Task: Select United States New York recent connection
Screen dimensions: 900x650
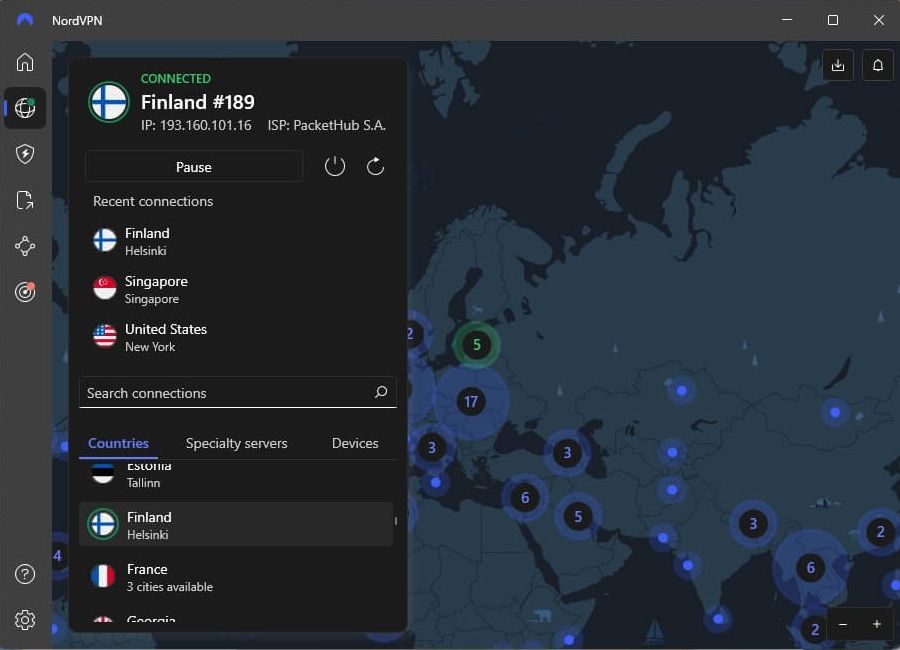Action: tap(238, 337)
